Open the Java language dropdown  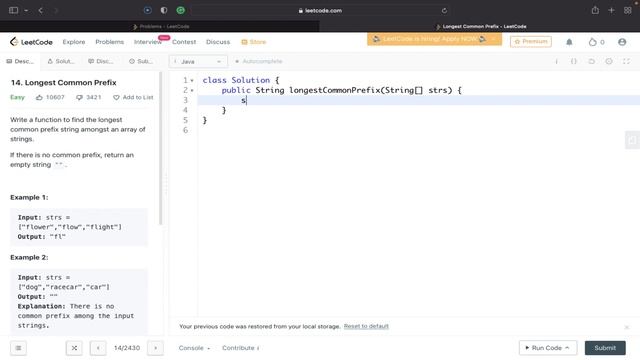coord(198,61)
